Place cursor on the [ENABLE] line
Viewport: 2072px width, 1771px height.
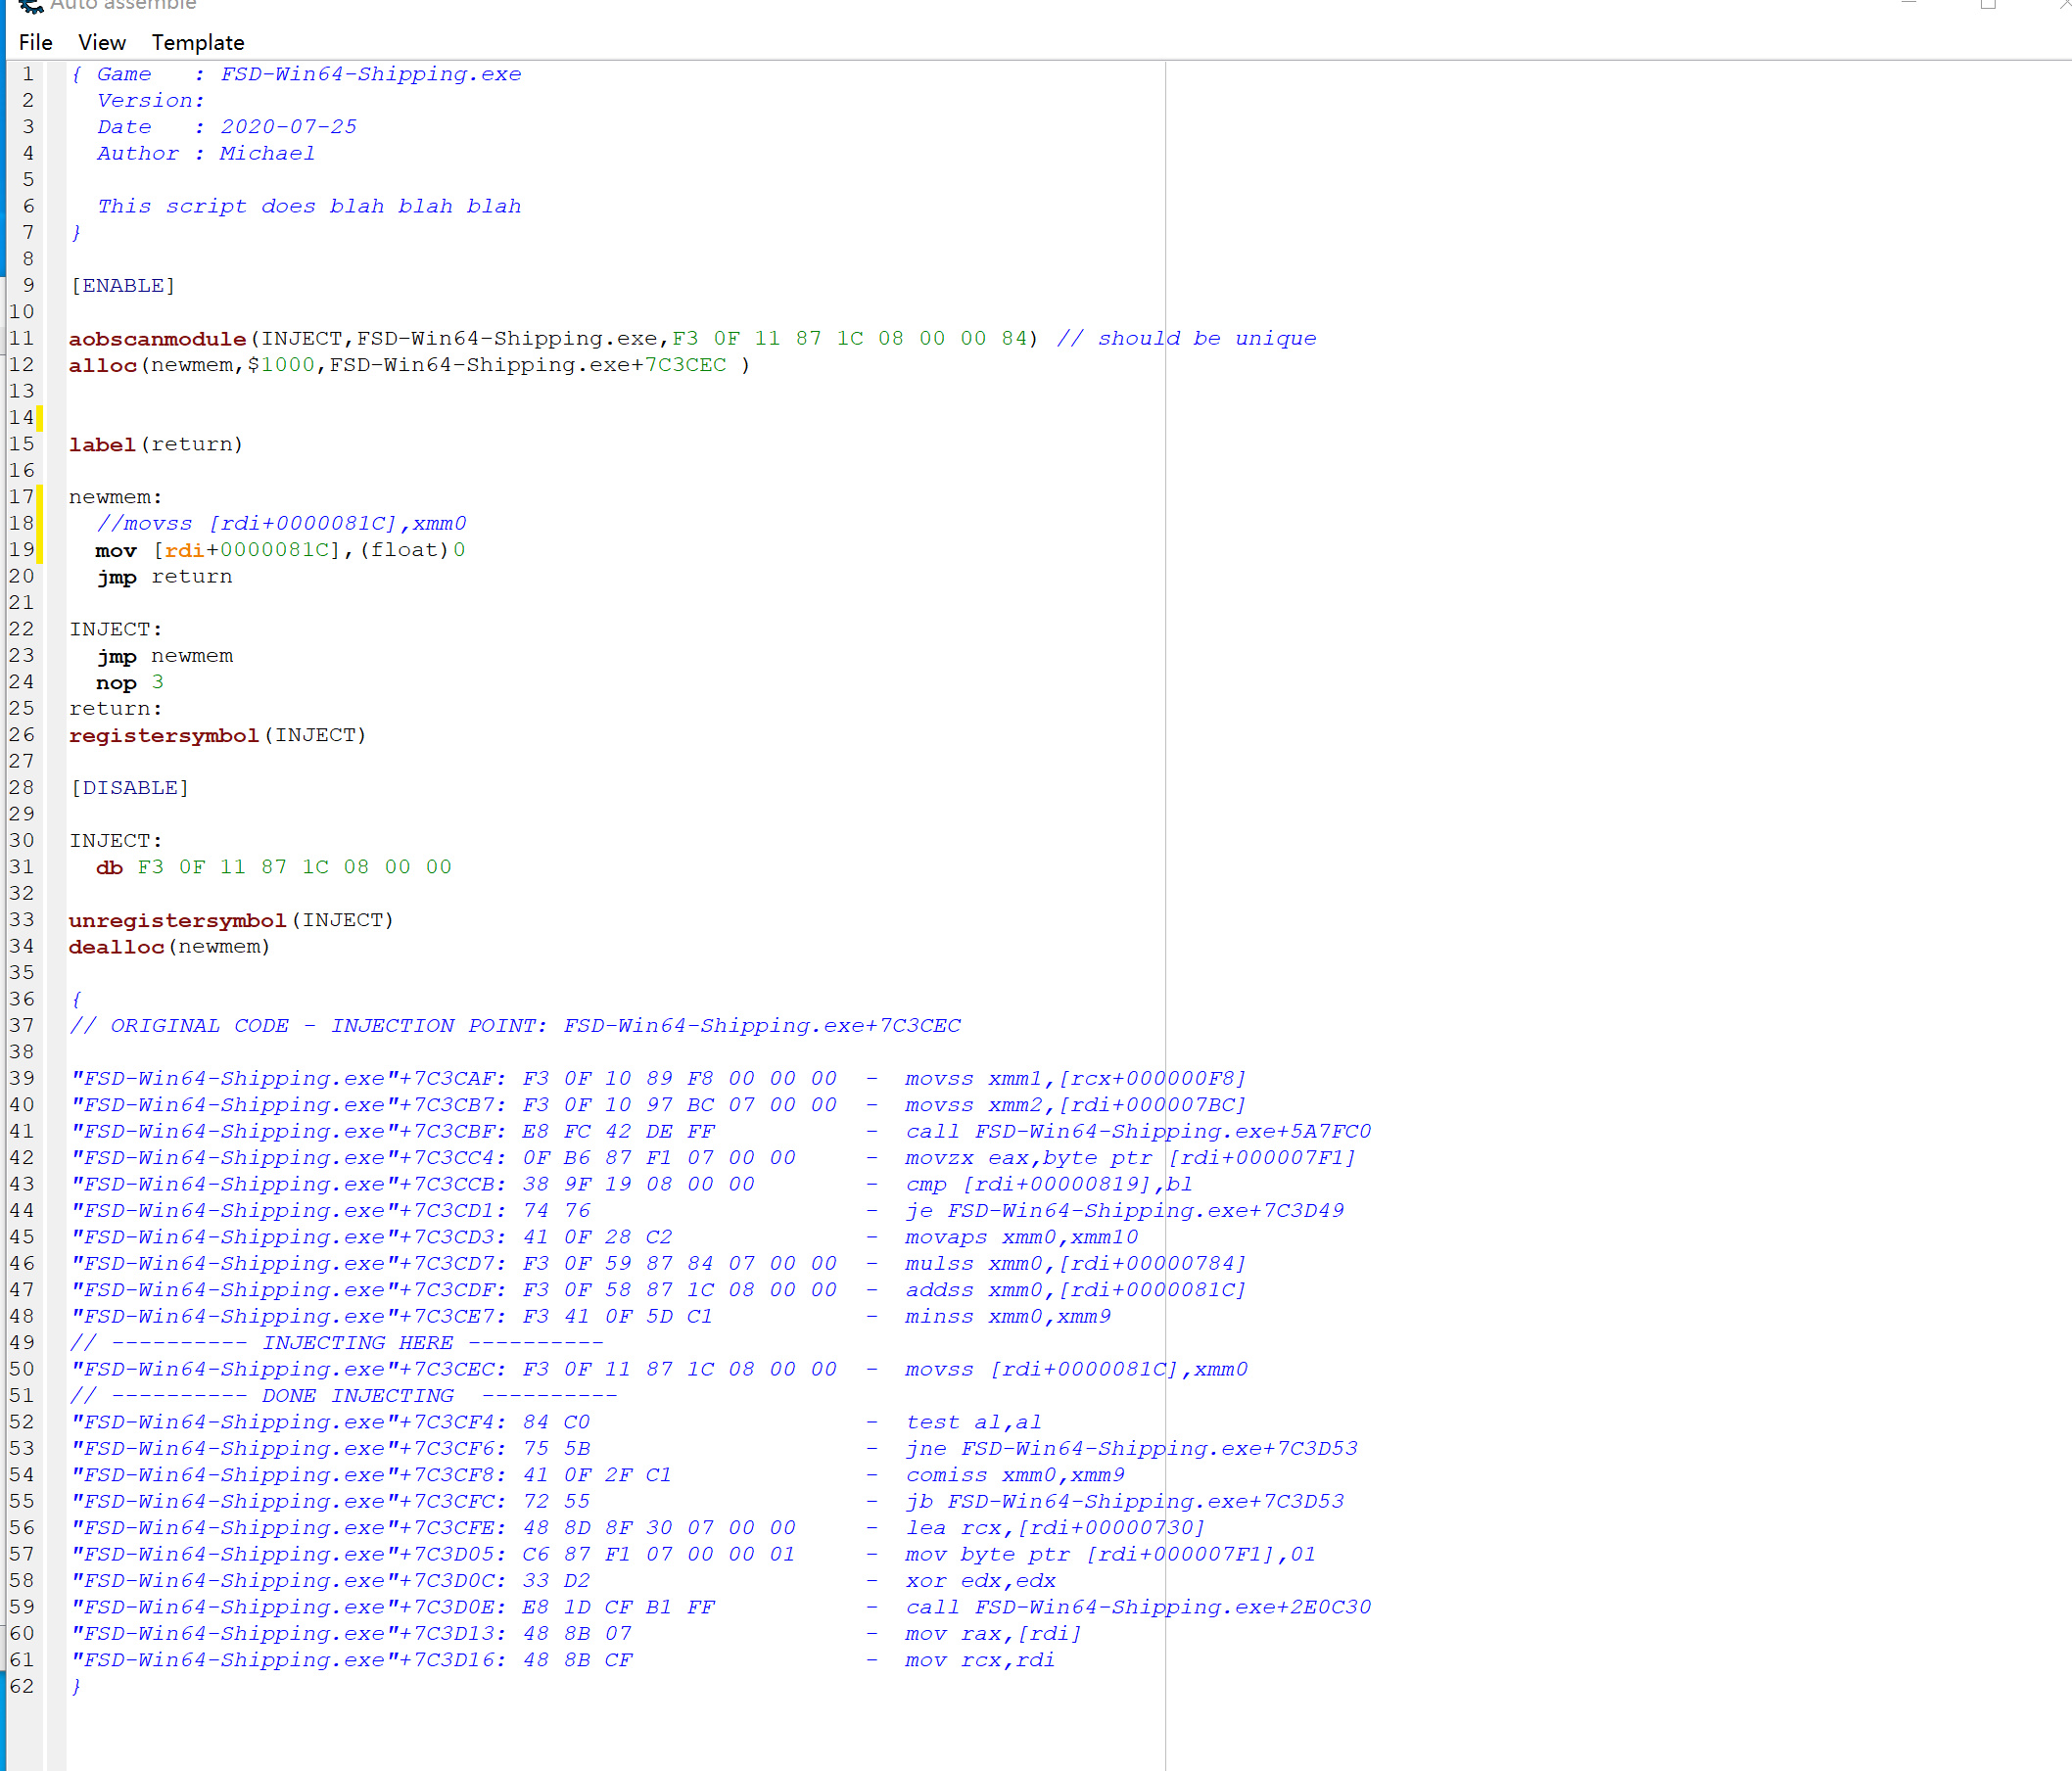point(123,286)
